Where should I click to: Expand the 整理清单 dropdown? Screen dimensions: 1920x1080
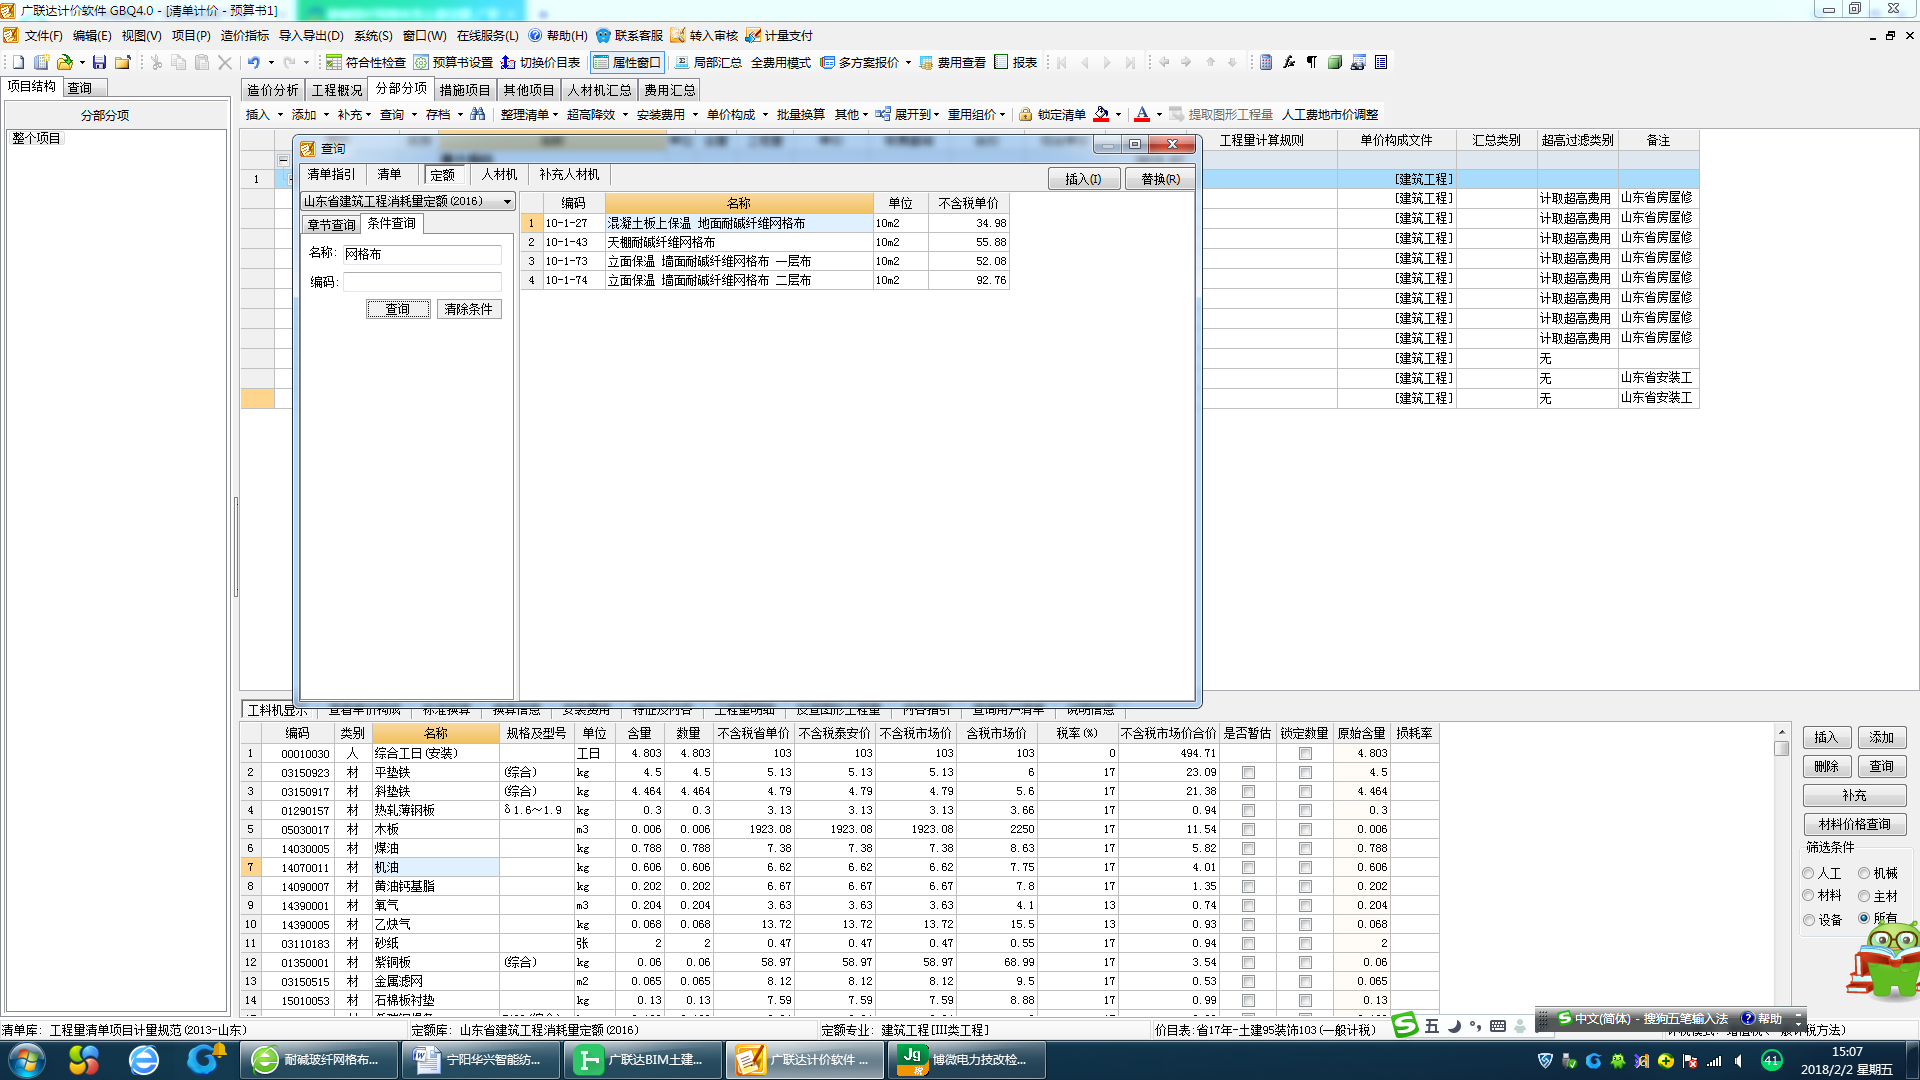pos(556,115)
